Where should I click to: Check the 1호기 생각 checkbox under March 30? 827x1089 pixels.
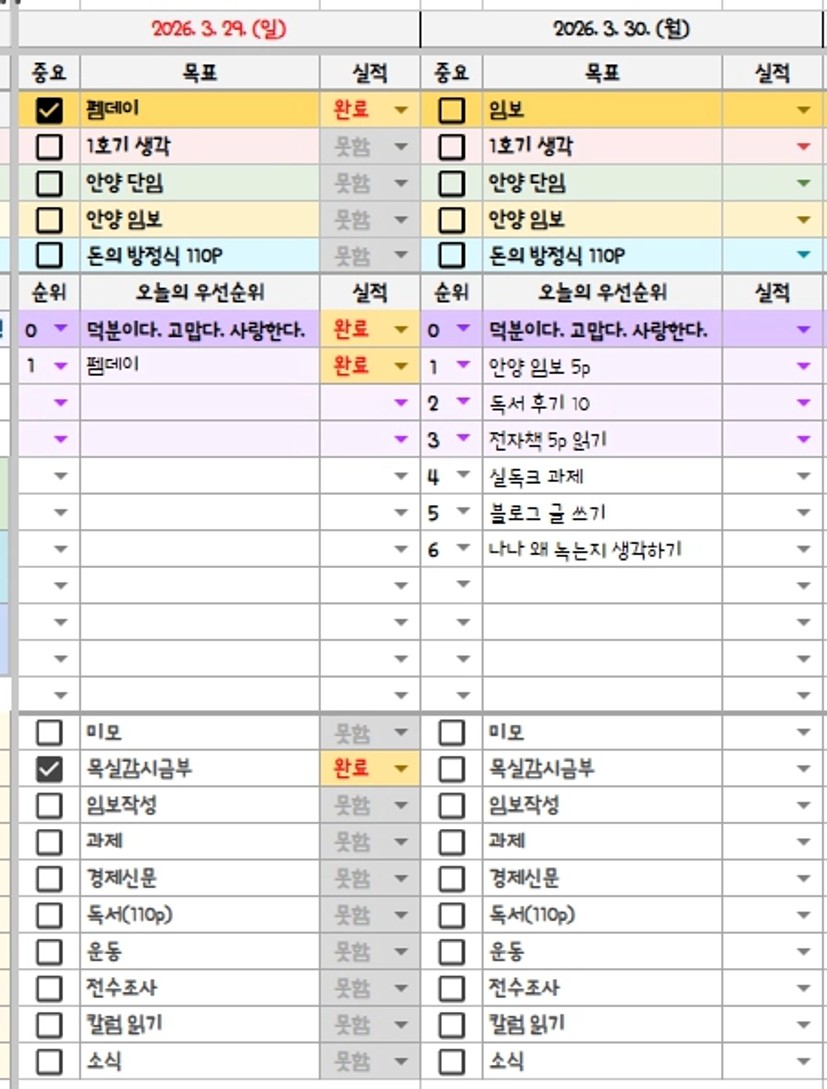(x=451, y=147)
